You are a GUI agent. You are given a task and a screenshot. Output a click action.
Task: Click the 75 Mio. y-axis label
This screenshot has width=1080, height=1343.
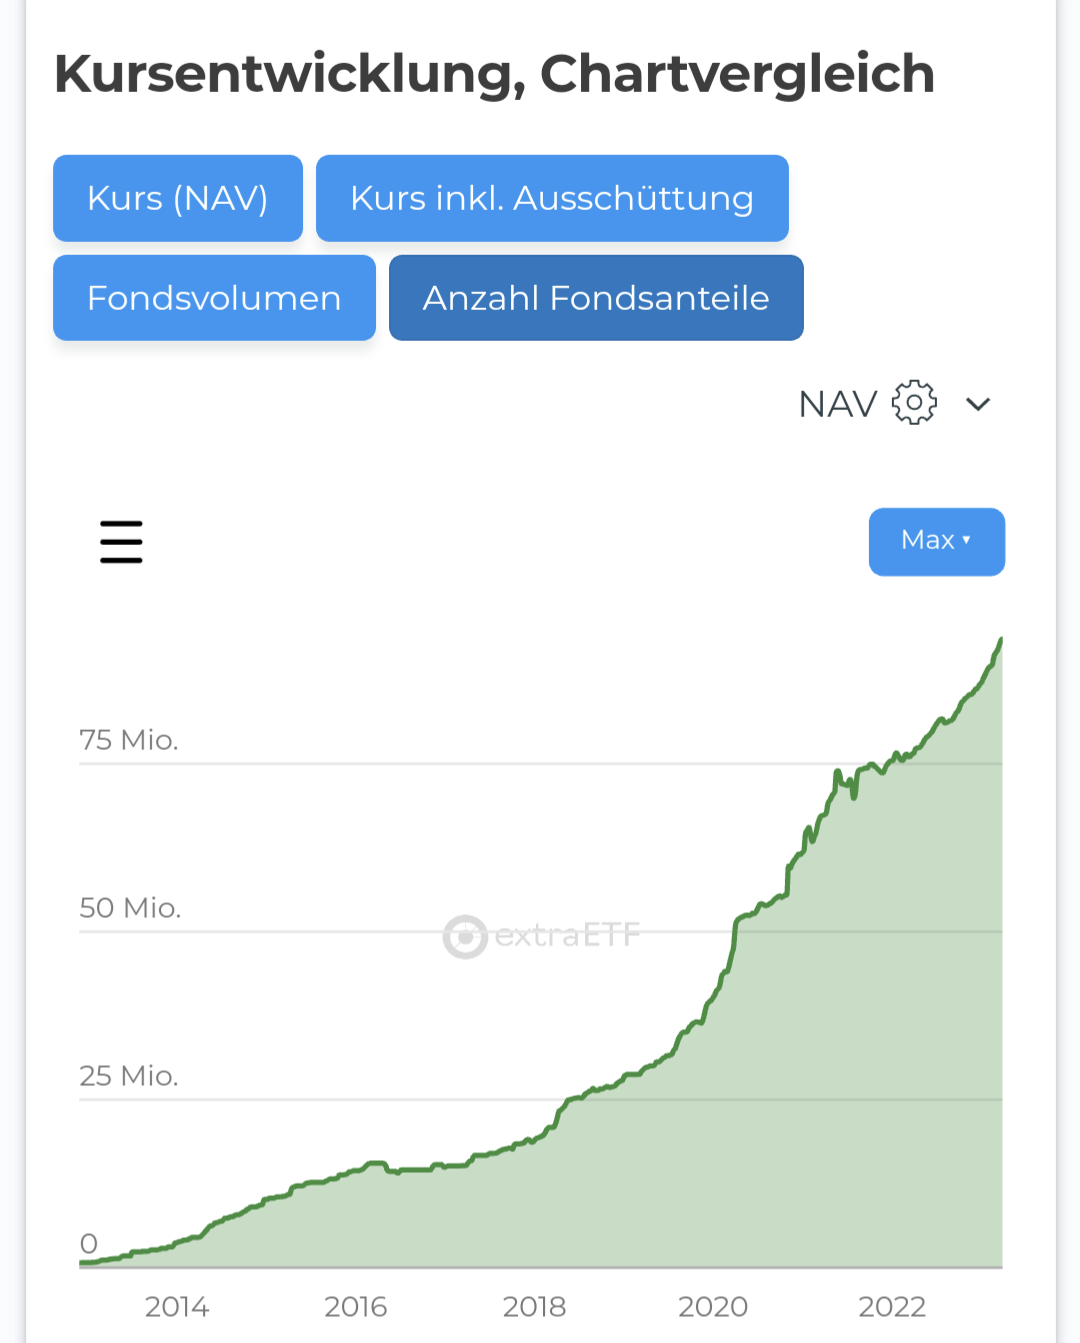129,740
